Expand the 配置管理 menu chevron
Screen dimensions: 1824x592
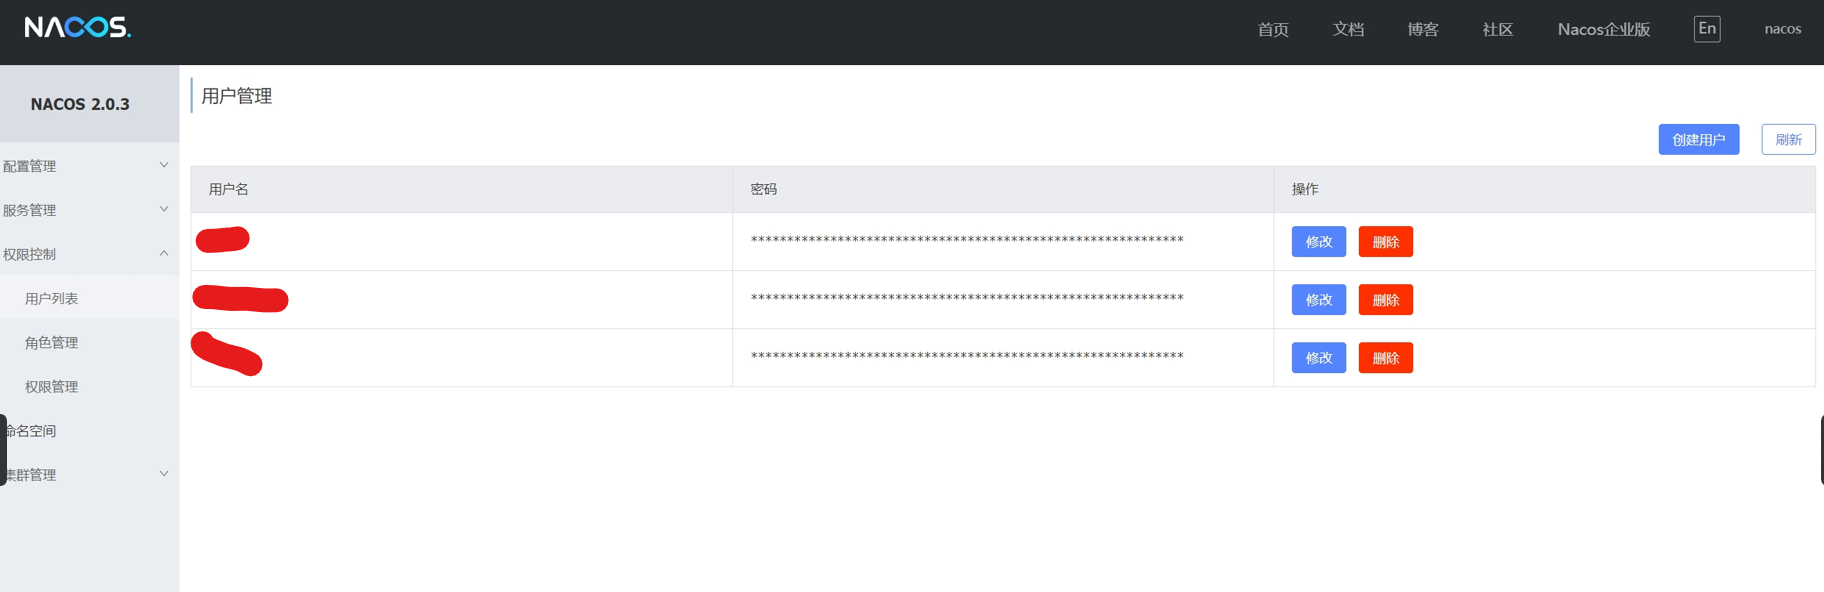[x=164, y=166]
